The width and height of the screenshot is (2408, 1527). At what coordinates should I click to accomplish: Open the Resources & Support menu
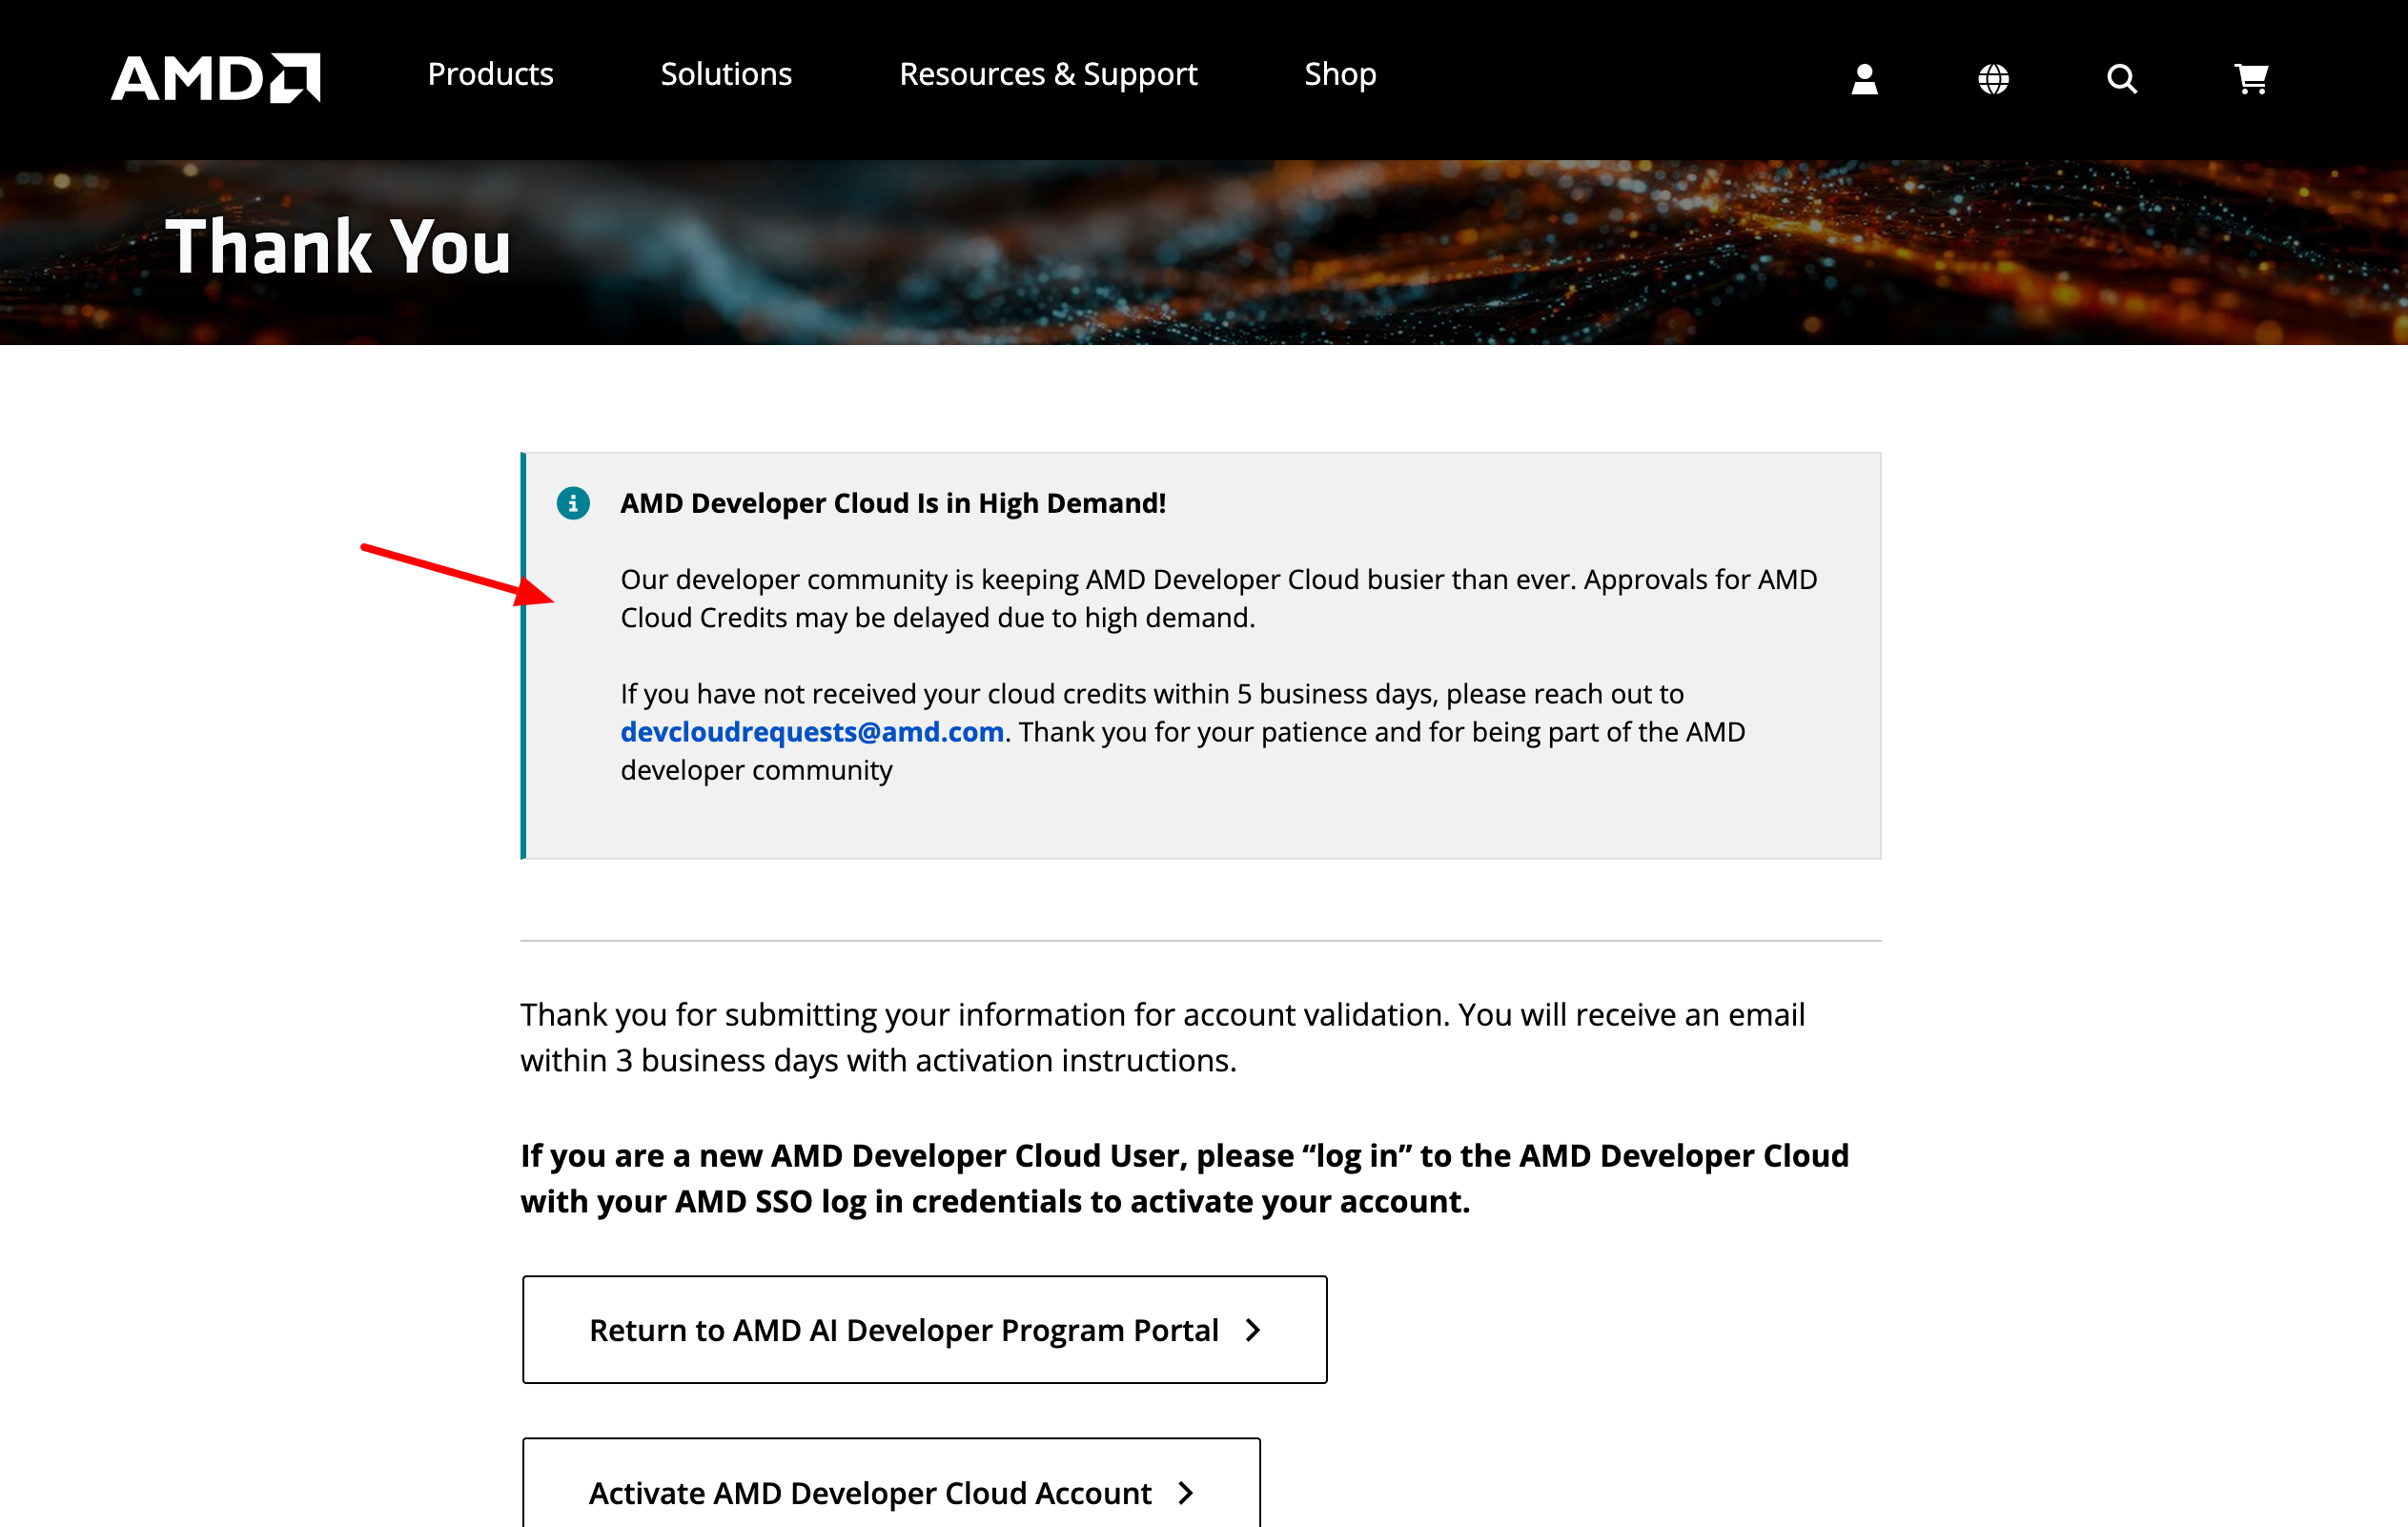(x=1048, y=74)
